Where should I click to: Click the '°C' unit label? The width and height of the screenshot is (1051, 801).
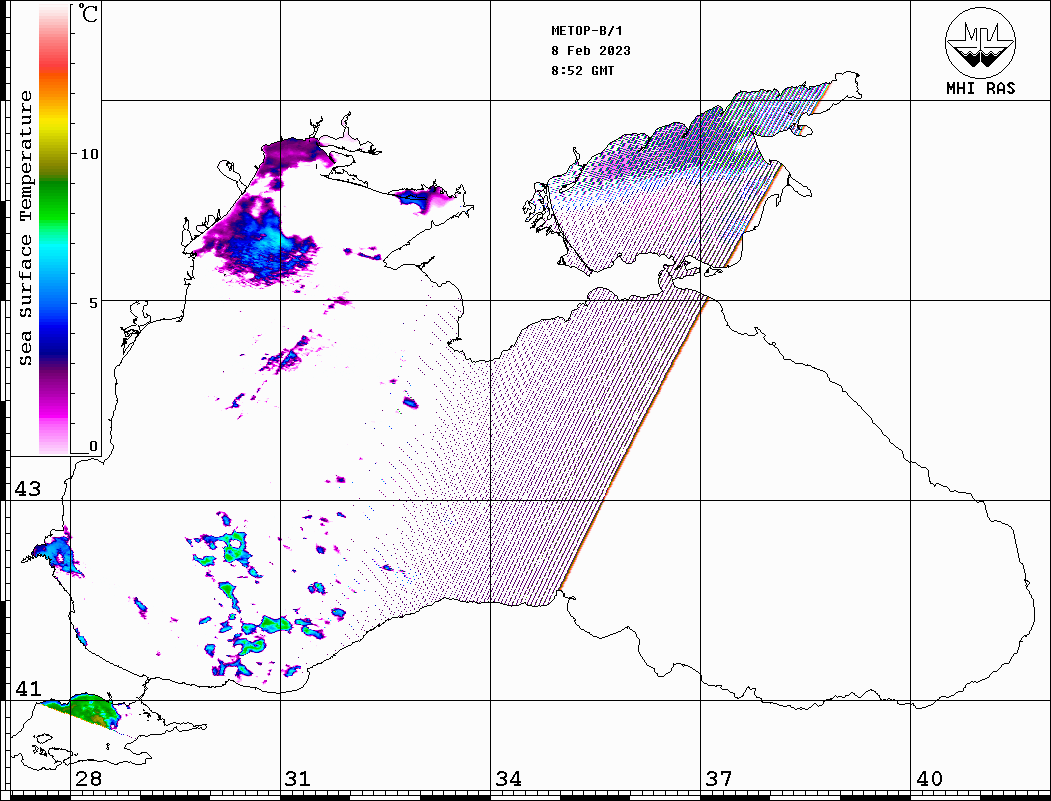(88, 13)
